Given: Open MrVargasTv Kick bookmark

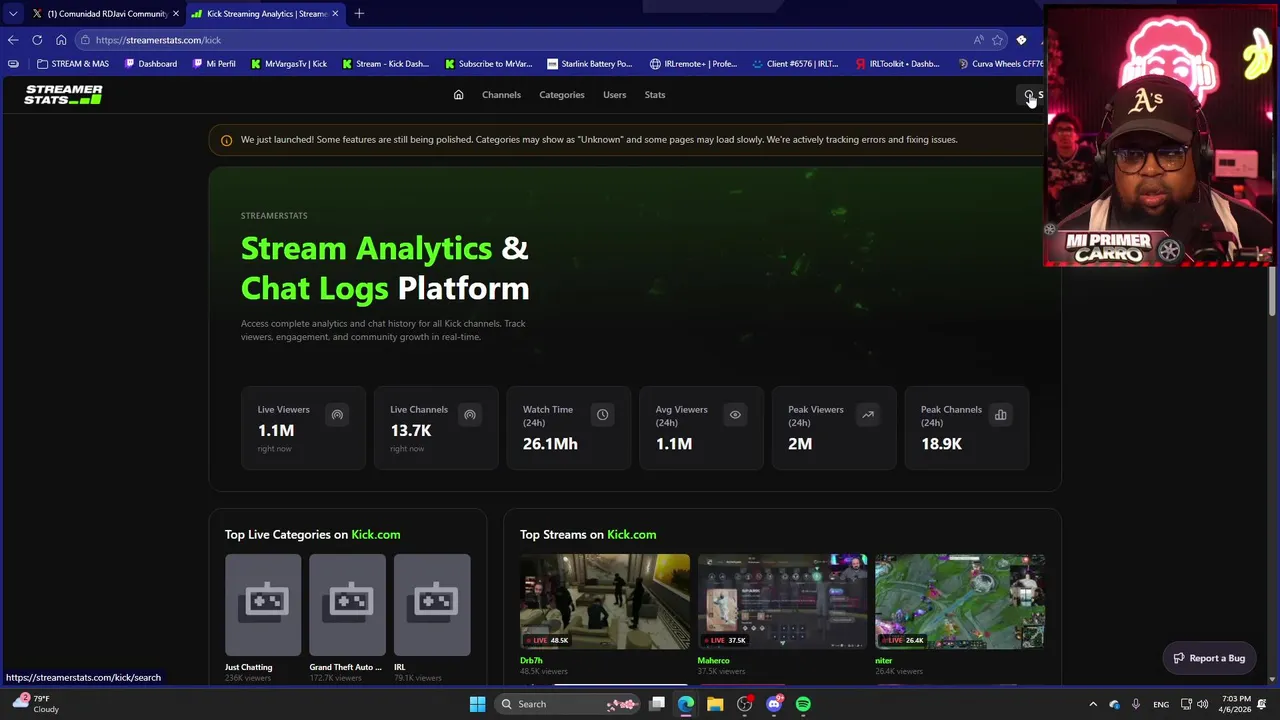Looking at the screenshot, I should click(289, 64).
